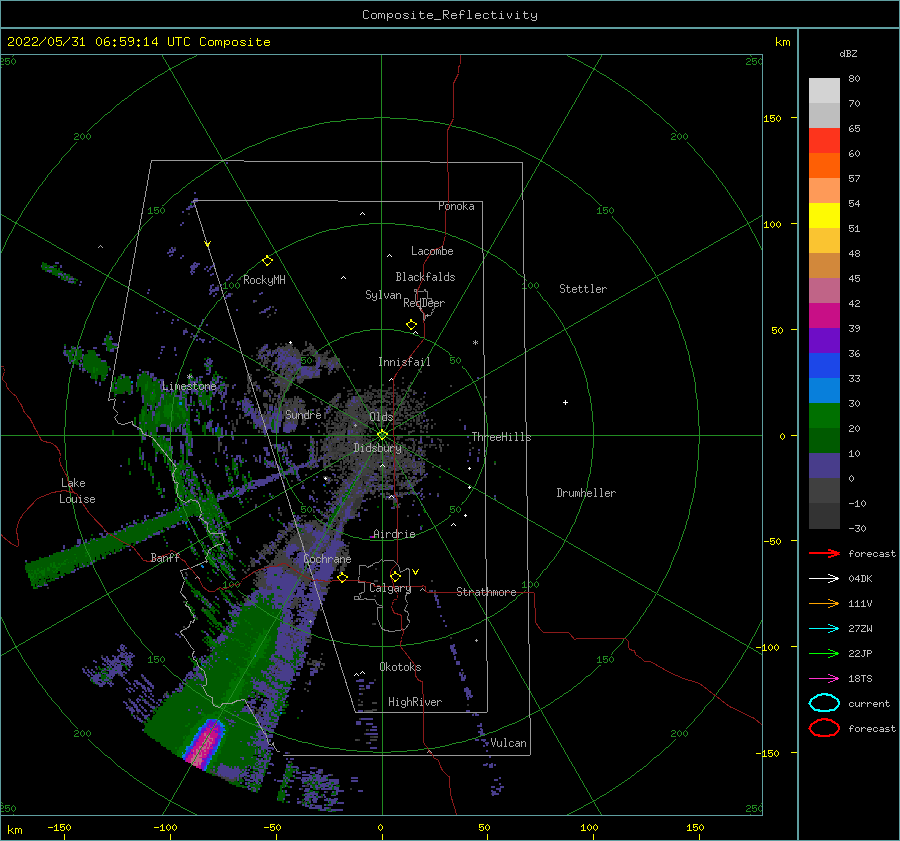Select the slate purple 10 dBZ swatch
This screenshot has width=900, height=841.
coord(824,465)
